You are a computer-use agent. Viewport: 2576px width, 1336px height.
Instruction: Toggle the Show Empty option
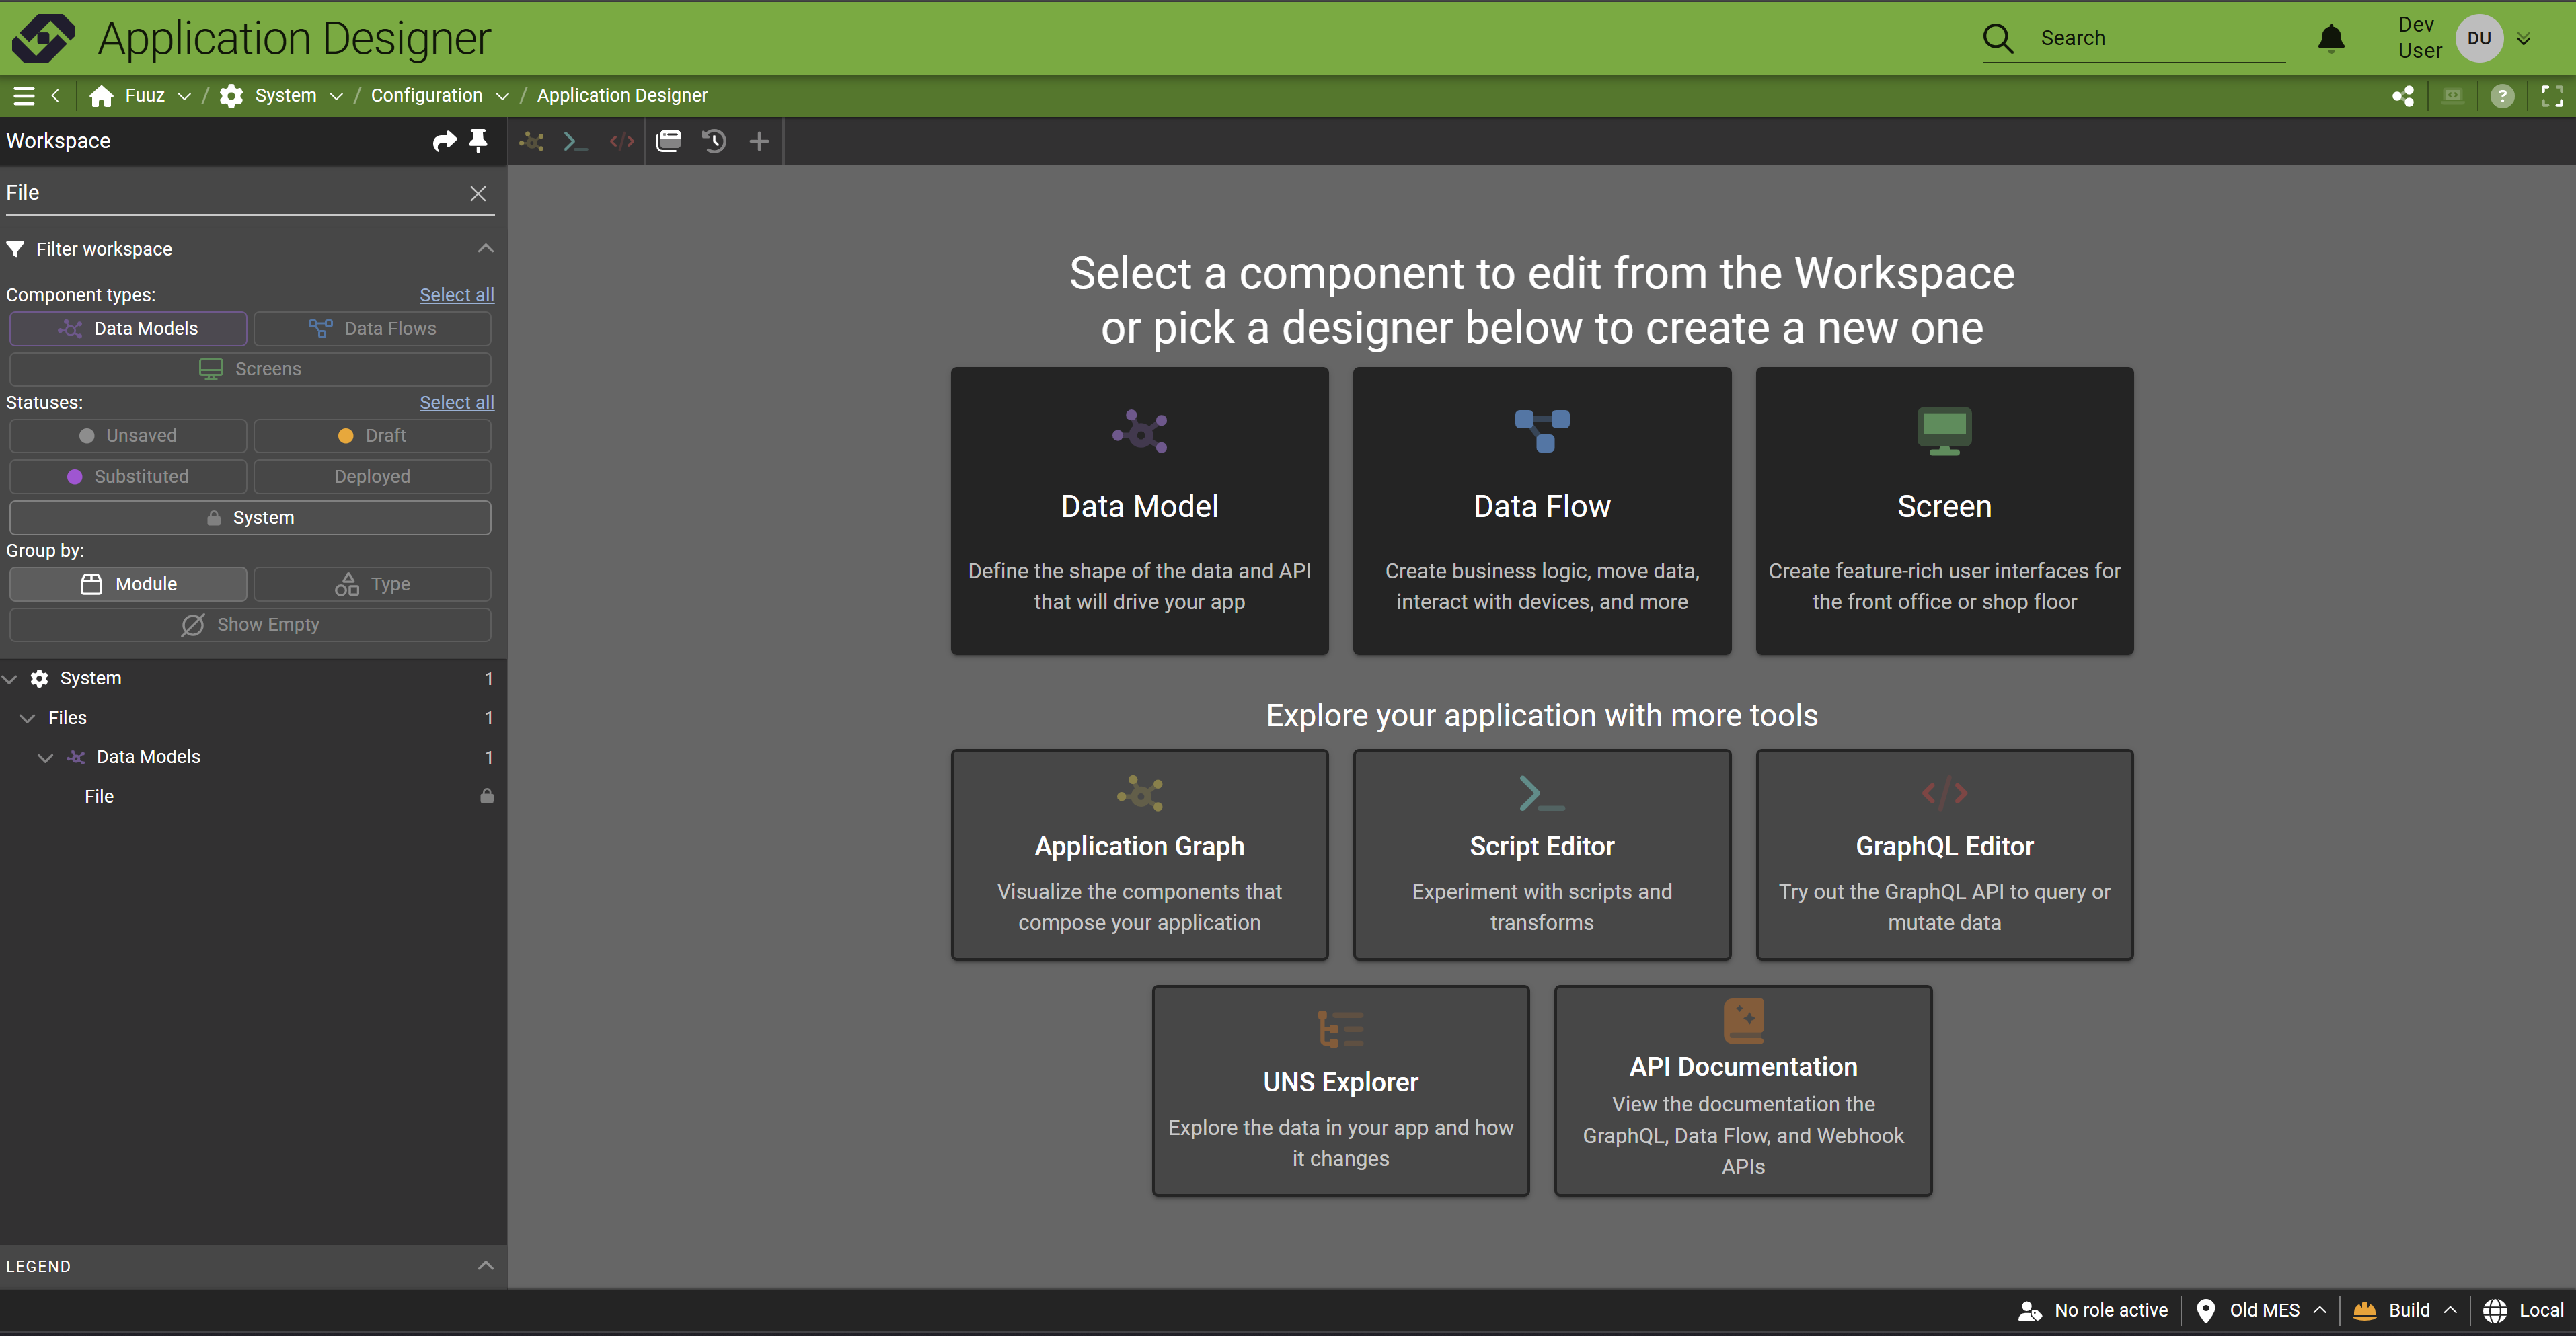coord(250,625)
